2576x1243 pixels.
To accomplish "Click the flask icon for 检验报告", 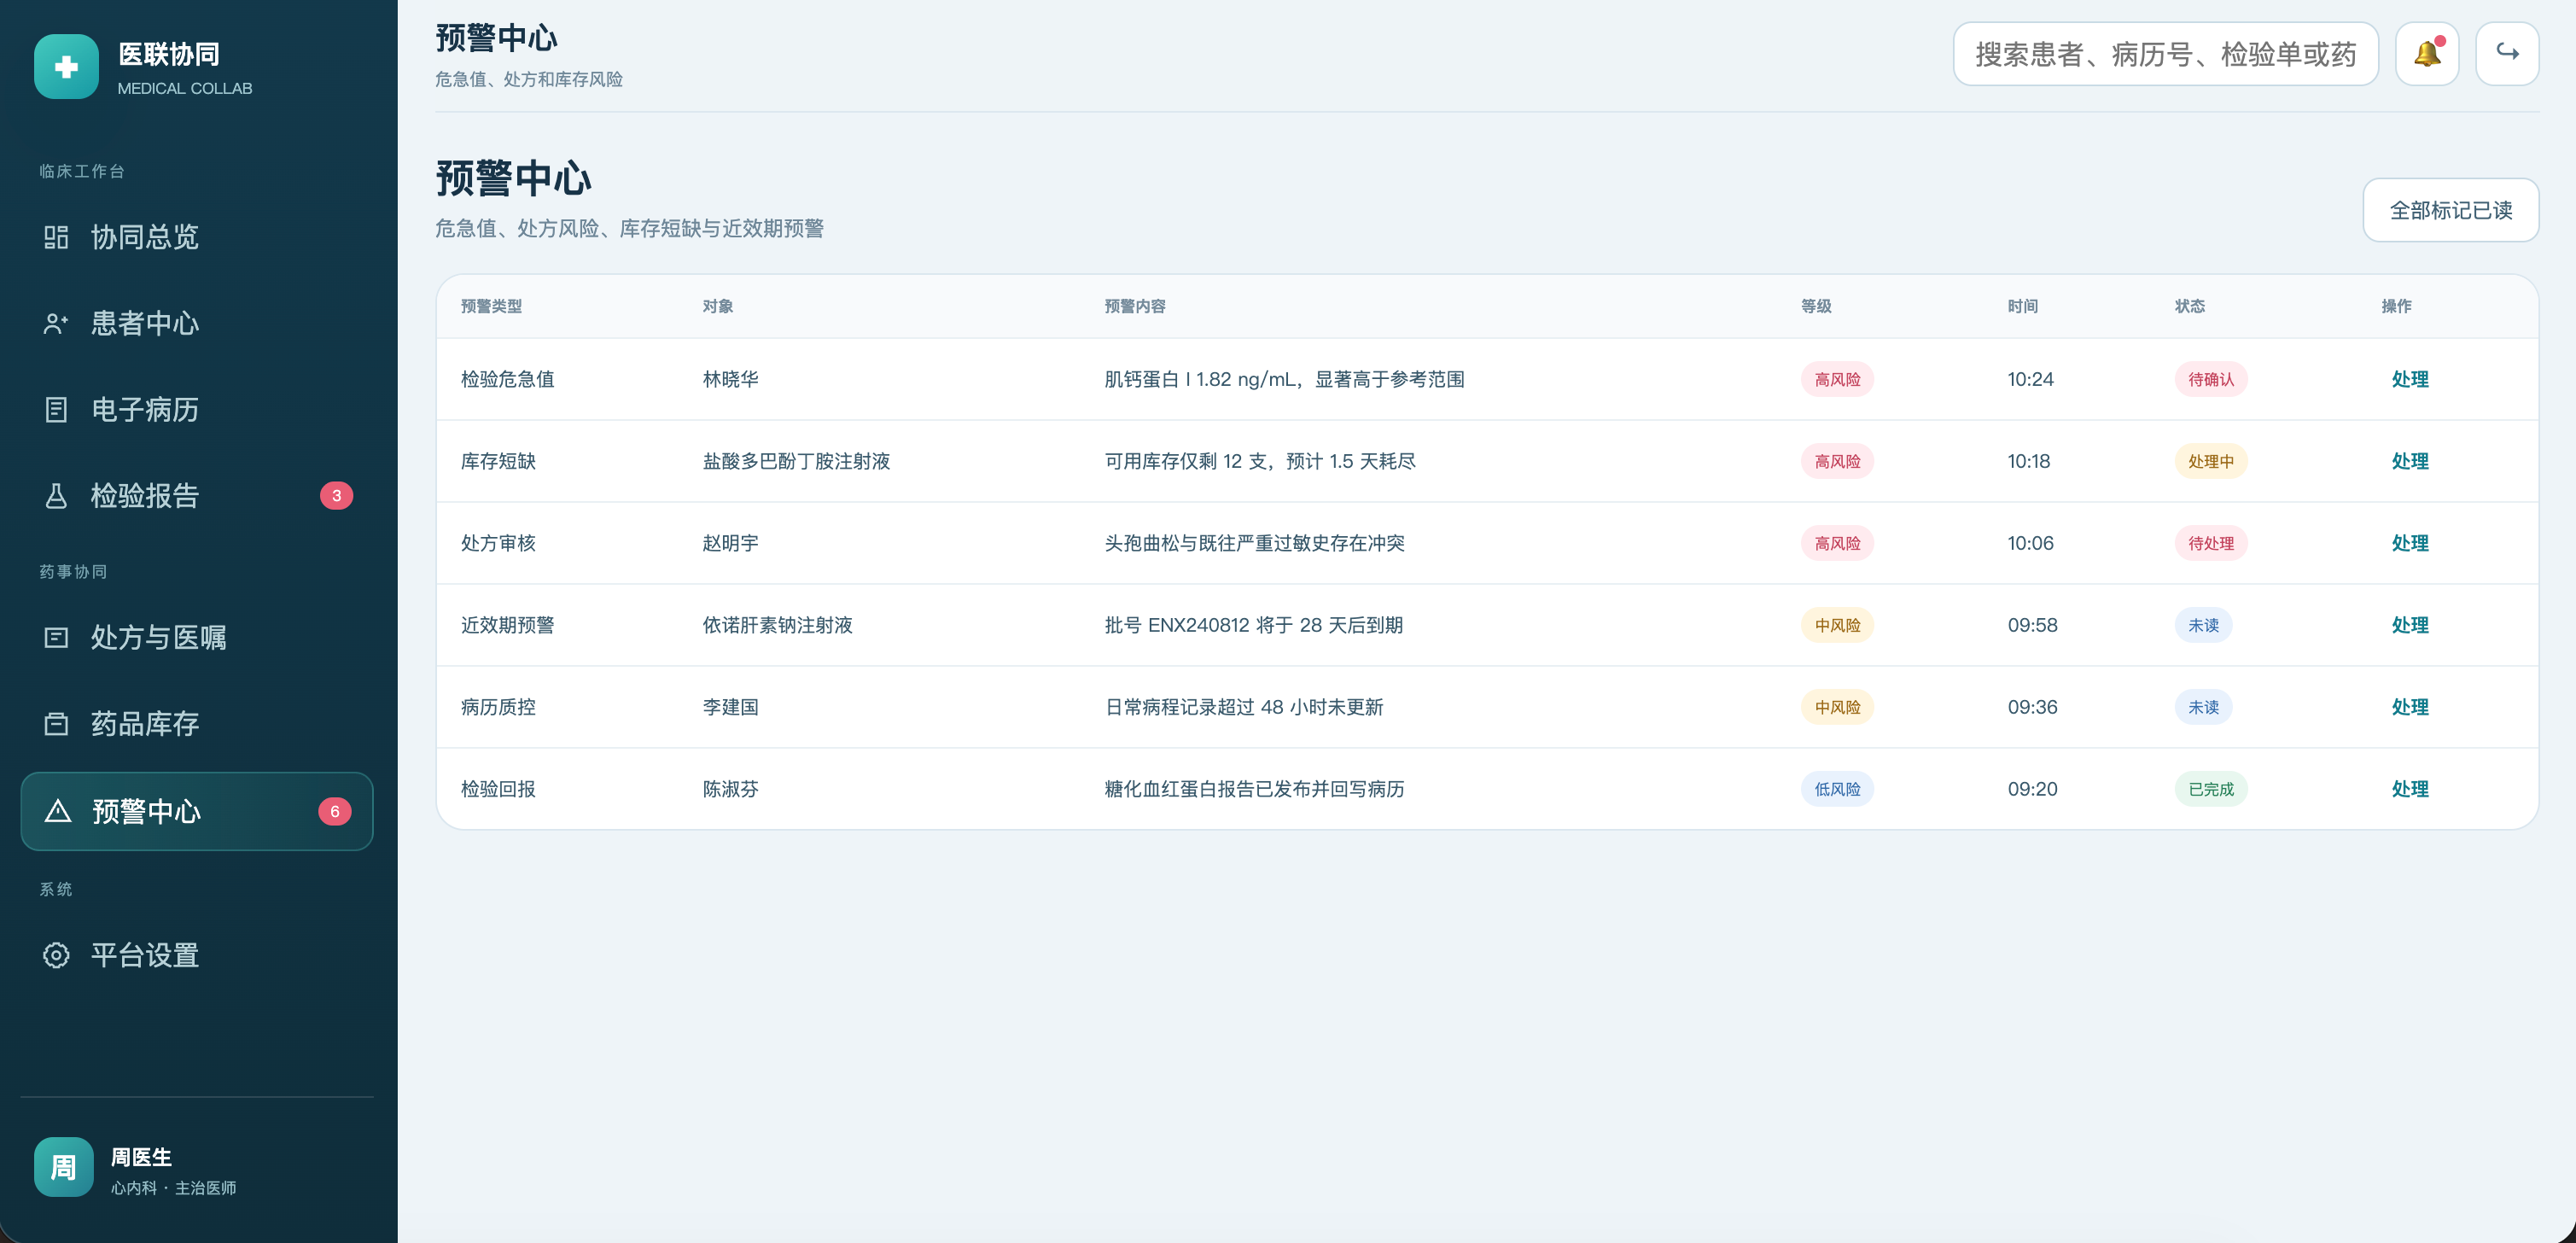I will point(56,495).
